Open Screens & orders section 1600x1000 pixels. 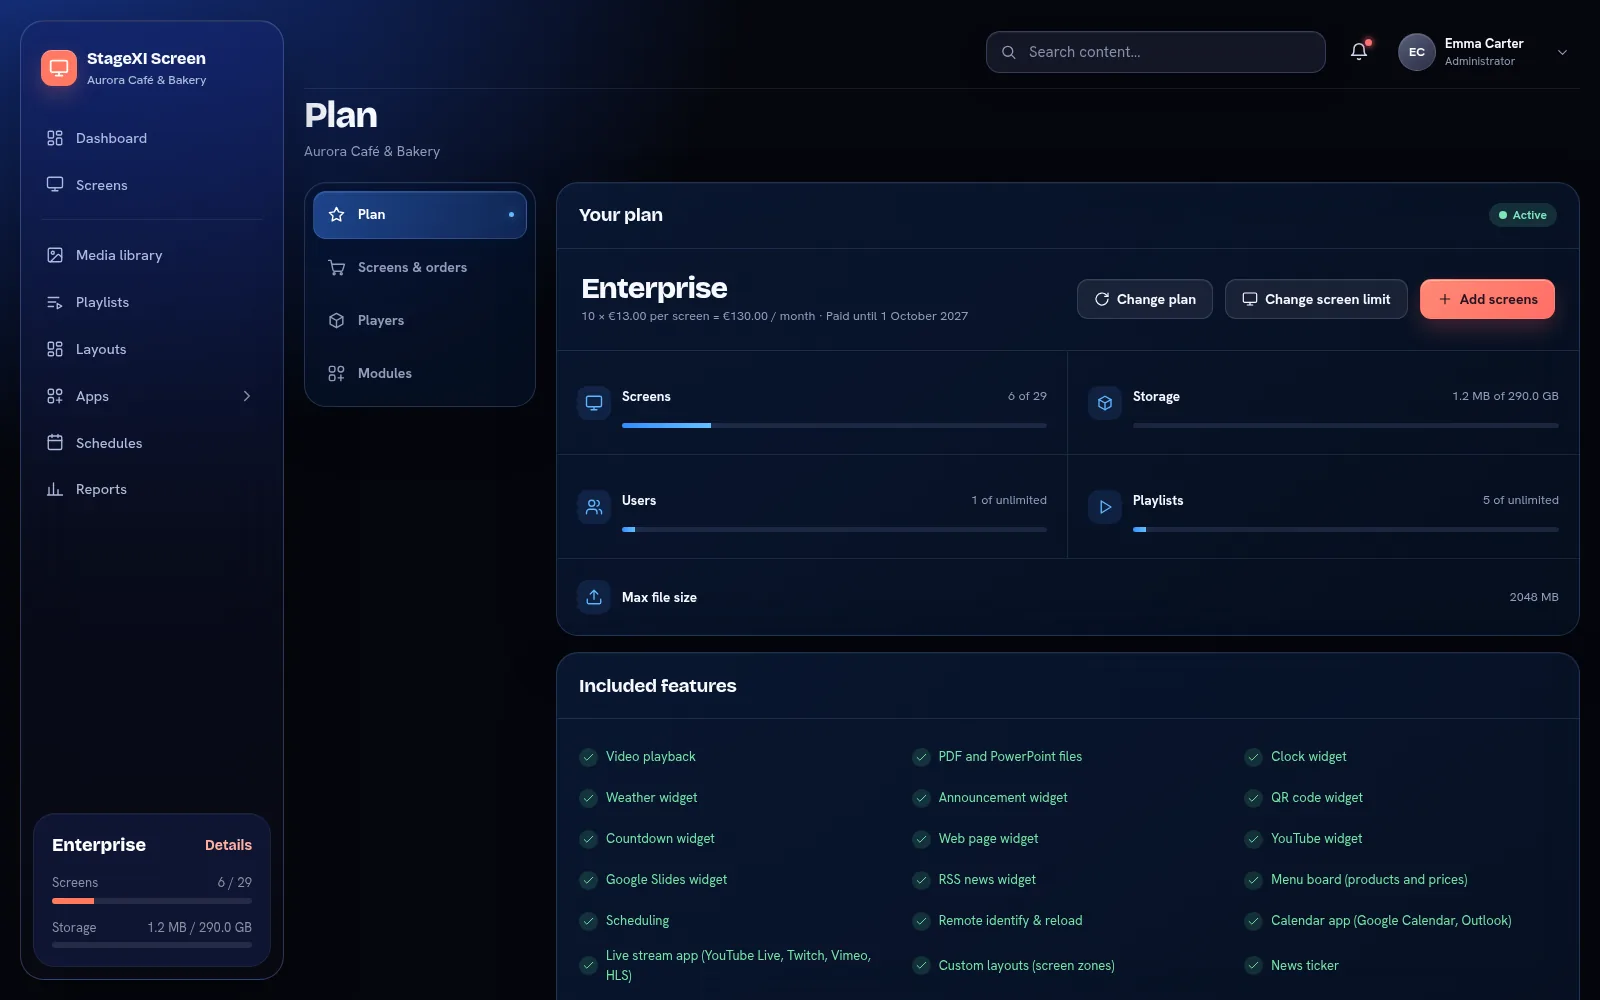point(420,268)
